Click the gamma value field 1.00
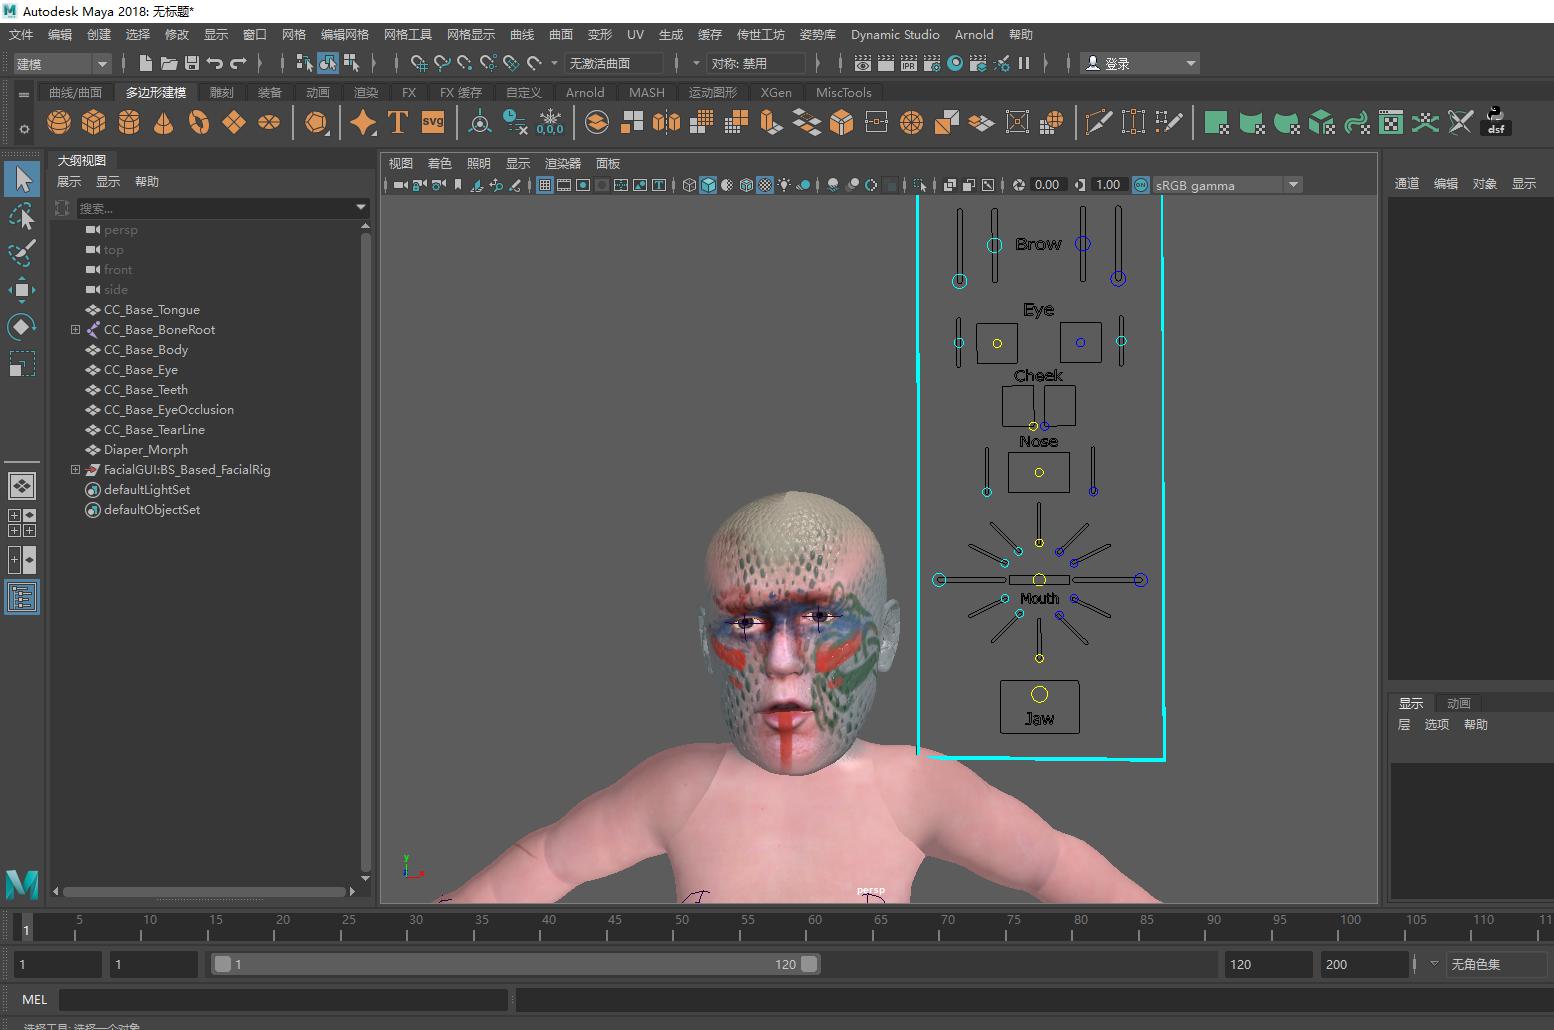 (1108, 185)
